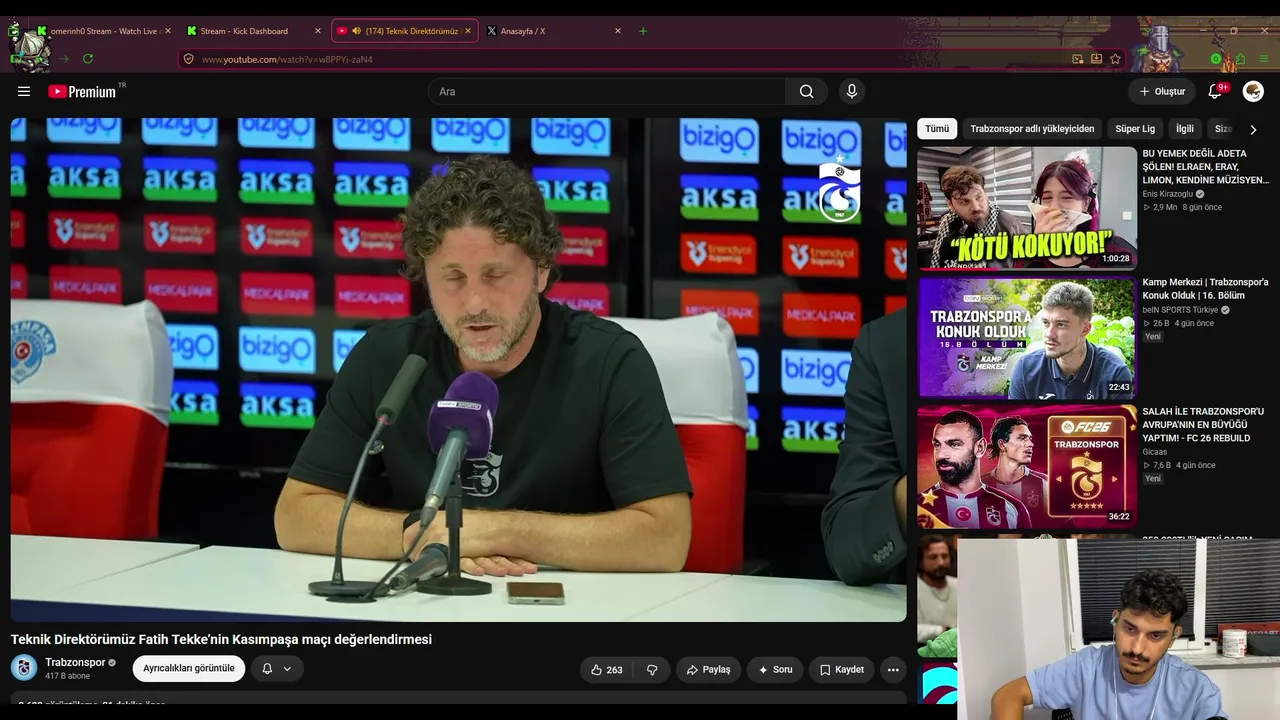Switch to Stream - Kick Dashboard tab

(x=254, y=31)
